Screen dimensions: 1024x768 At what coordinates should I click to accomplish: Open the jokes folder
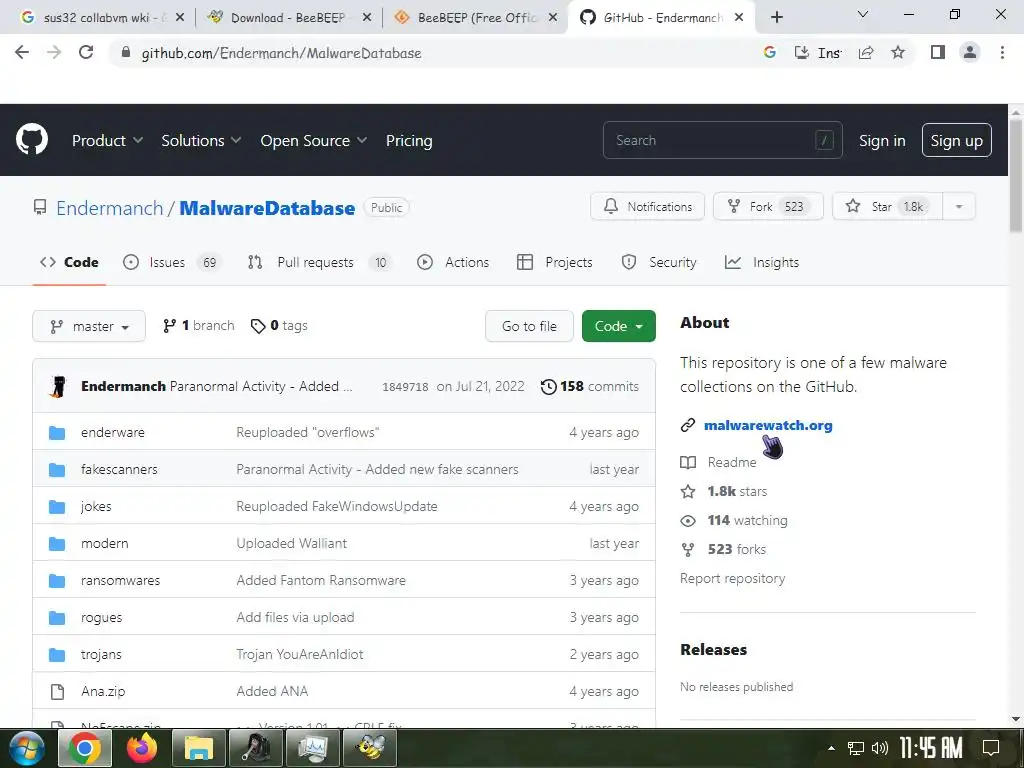pyautogui.click(x=96, y=506)
